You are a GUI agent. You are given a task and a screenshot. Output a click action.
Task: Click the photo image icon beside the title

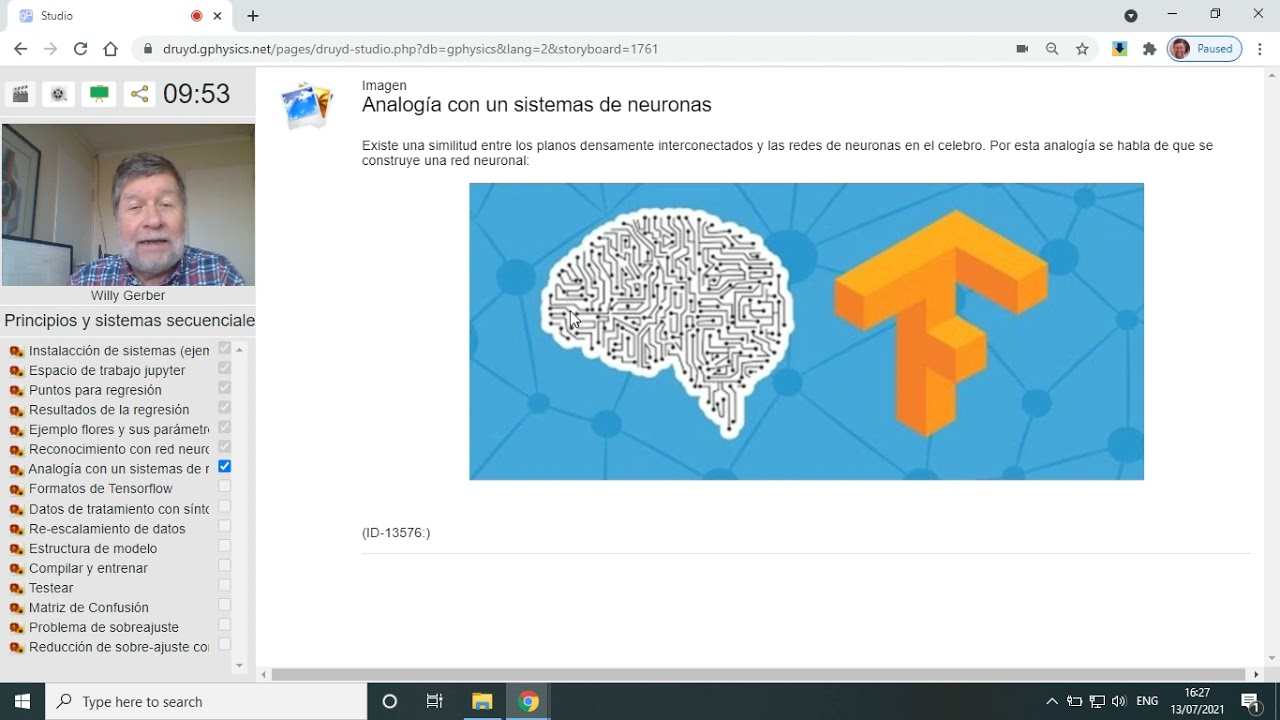coord(307,105)
